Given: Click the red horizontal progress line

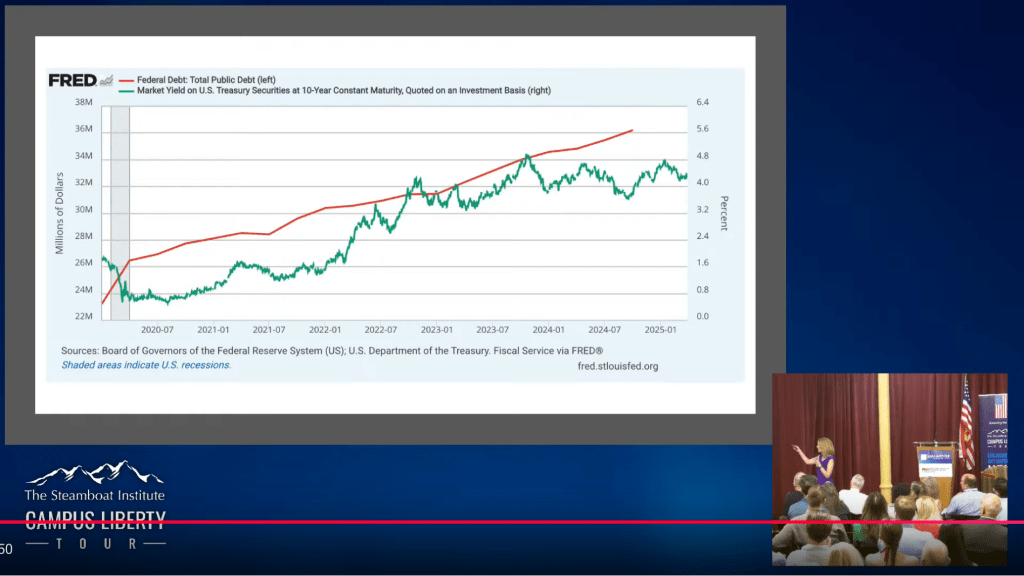Looking at the screenshot, I should click(x=400, y=522).
